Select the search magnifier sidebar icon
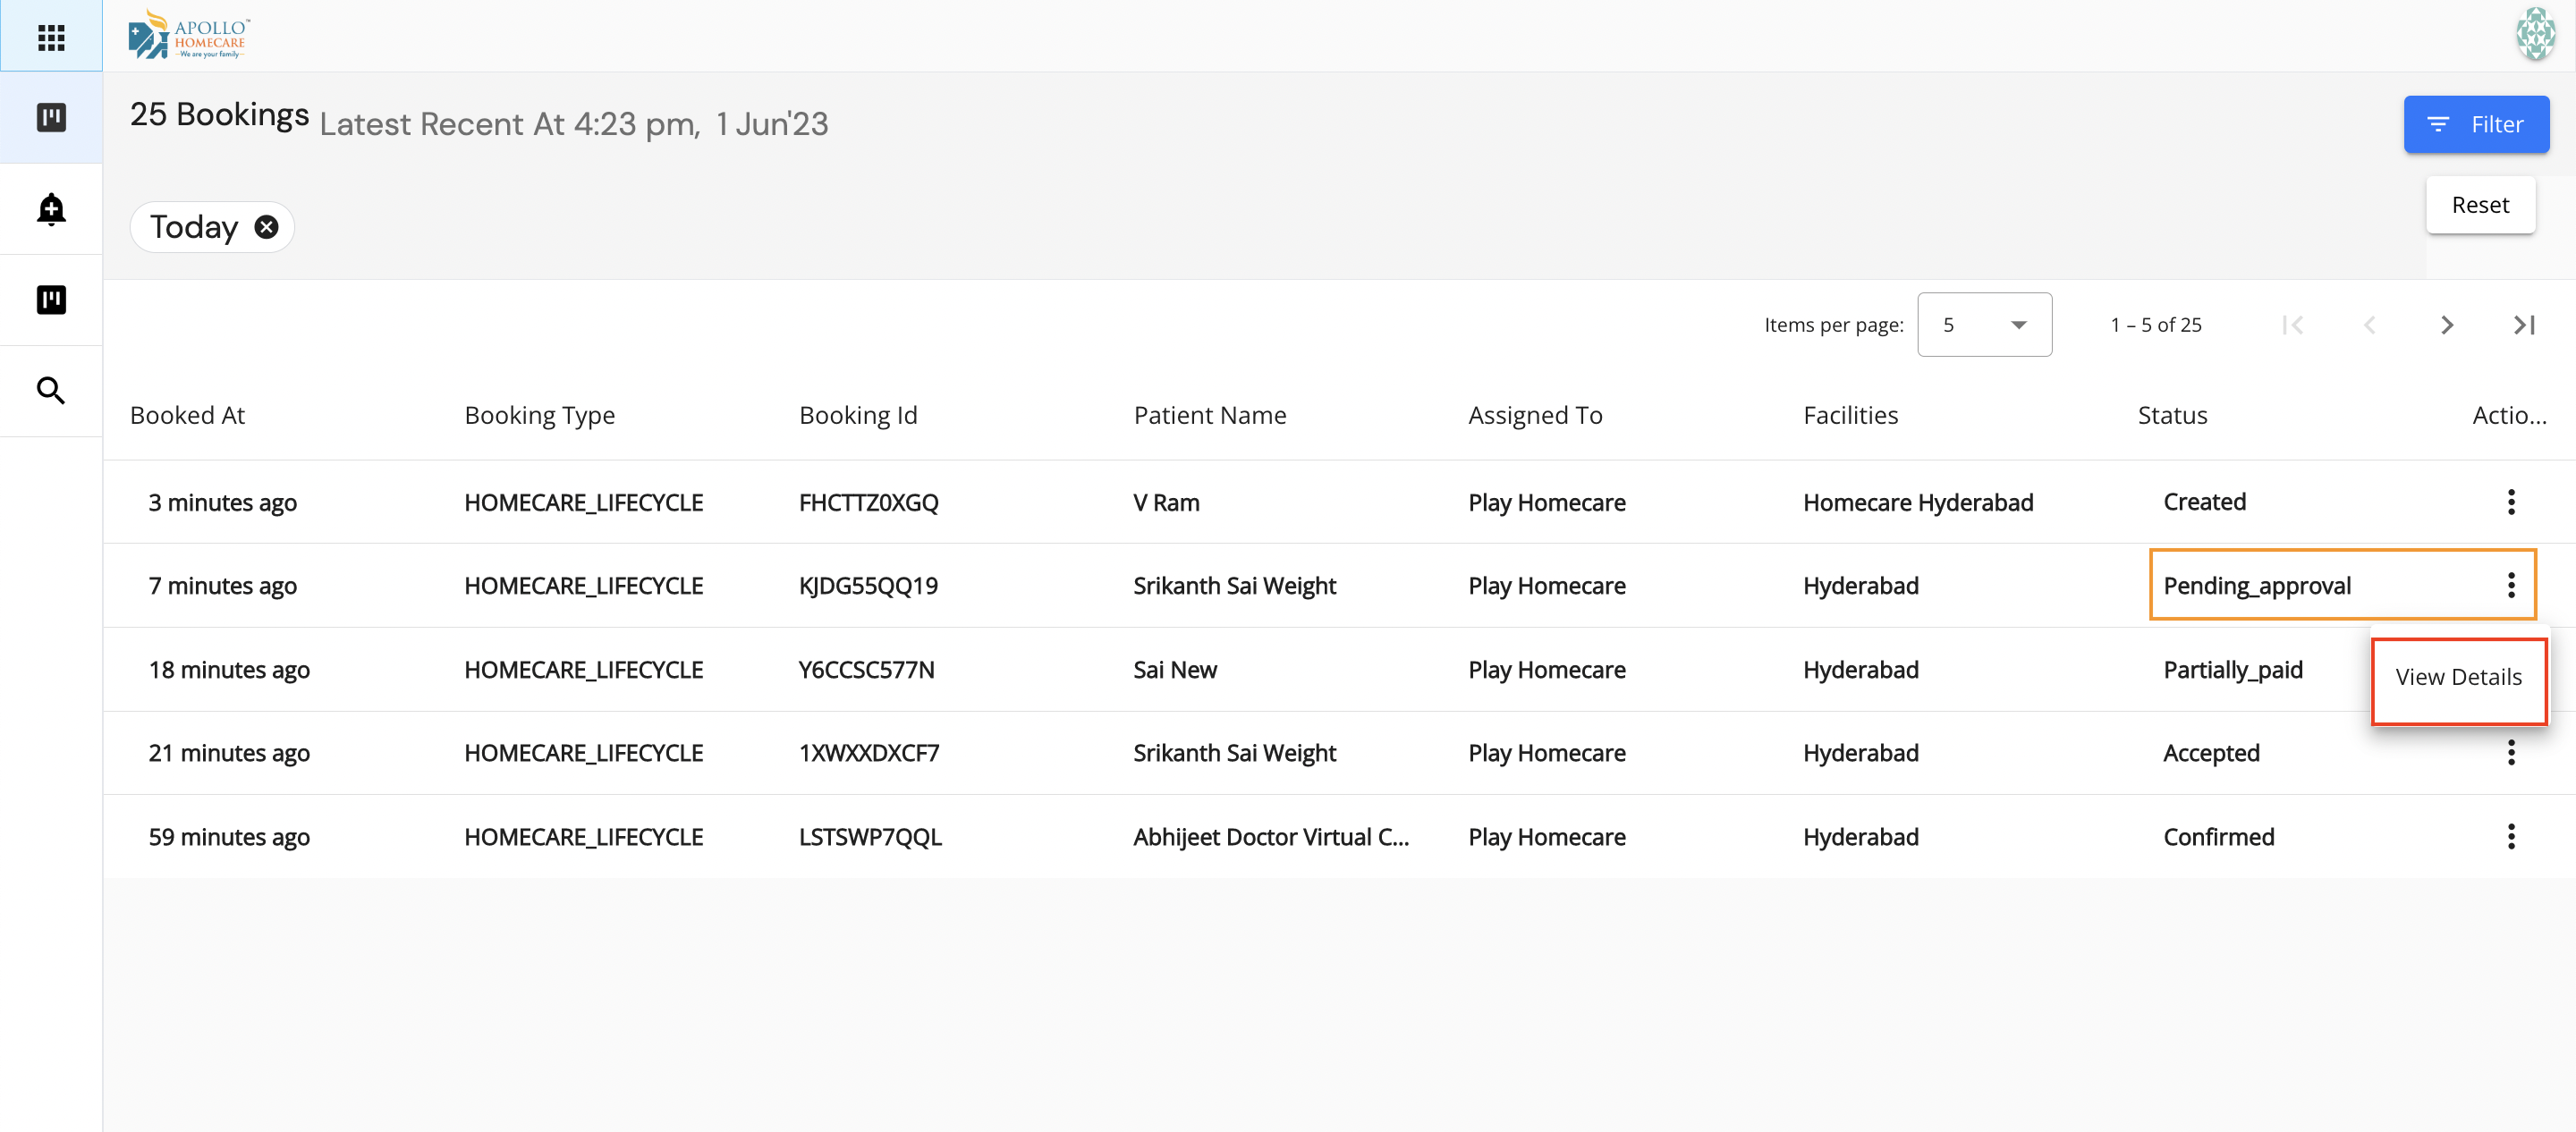 pos(51,390)
